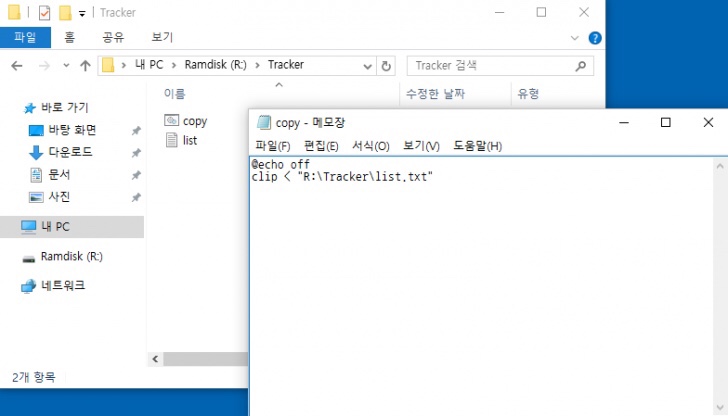Select 내 PC in the navigation pane
Viewport: 728px width, 416px height.
(72, 227)
